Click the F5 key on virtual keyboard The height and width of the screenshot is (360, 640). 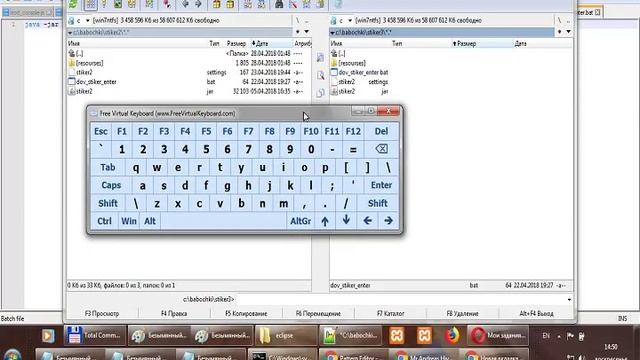point(206,131)
